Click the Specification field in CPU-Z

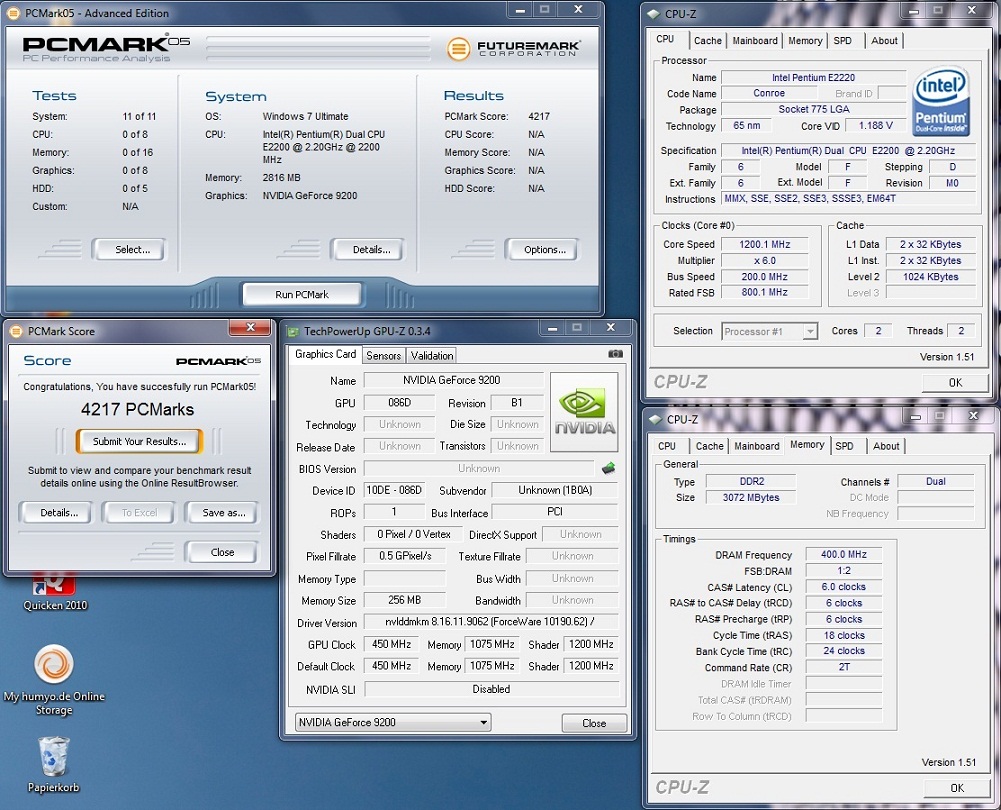[848, 151]
